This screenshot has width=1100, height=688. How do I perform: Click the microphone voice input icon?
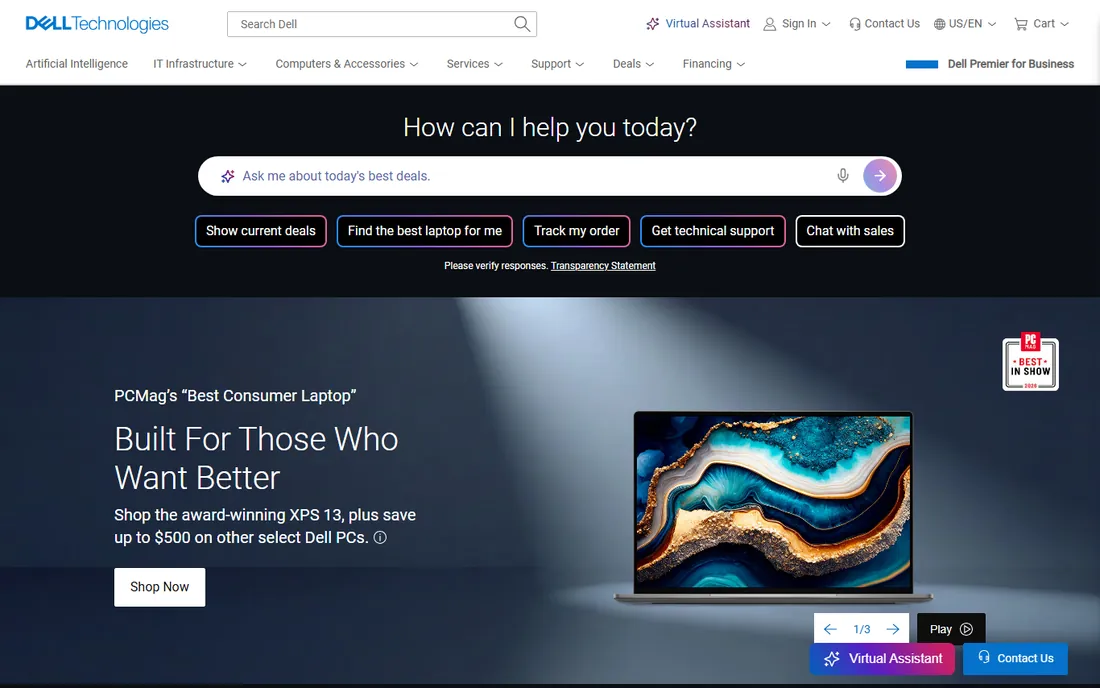[x=843, y=175]
